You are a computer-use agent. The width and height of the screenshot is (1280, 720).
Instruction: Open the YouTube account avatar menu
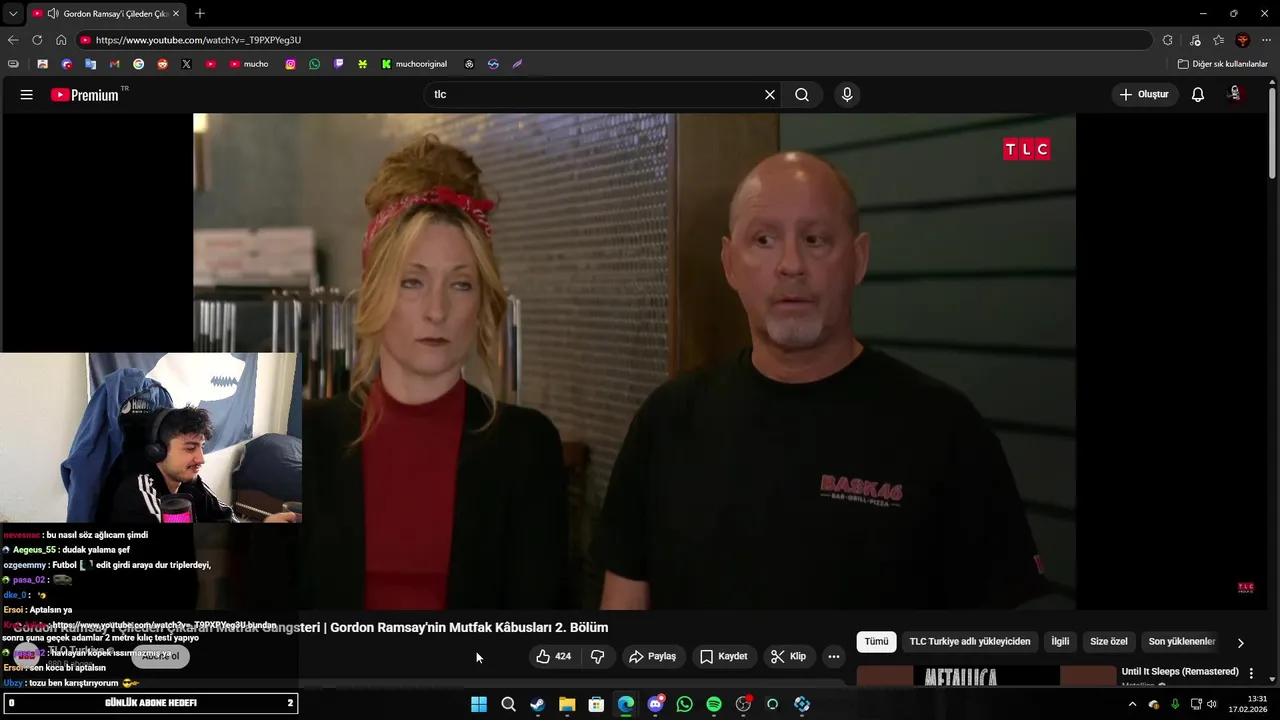(1235, 94)
